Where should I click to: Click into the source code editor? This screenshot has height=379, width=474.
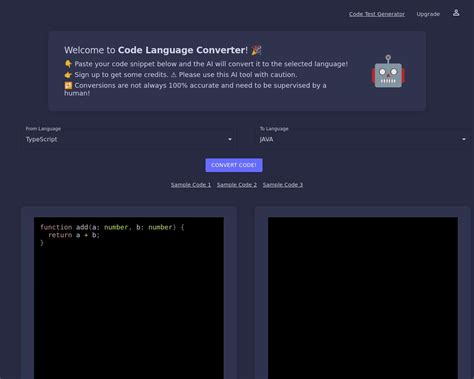point(129,298)
